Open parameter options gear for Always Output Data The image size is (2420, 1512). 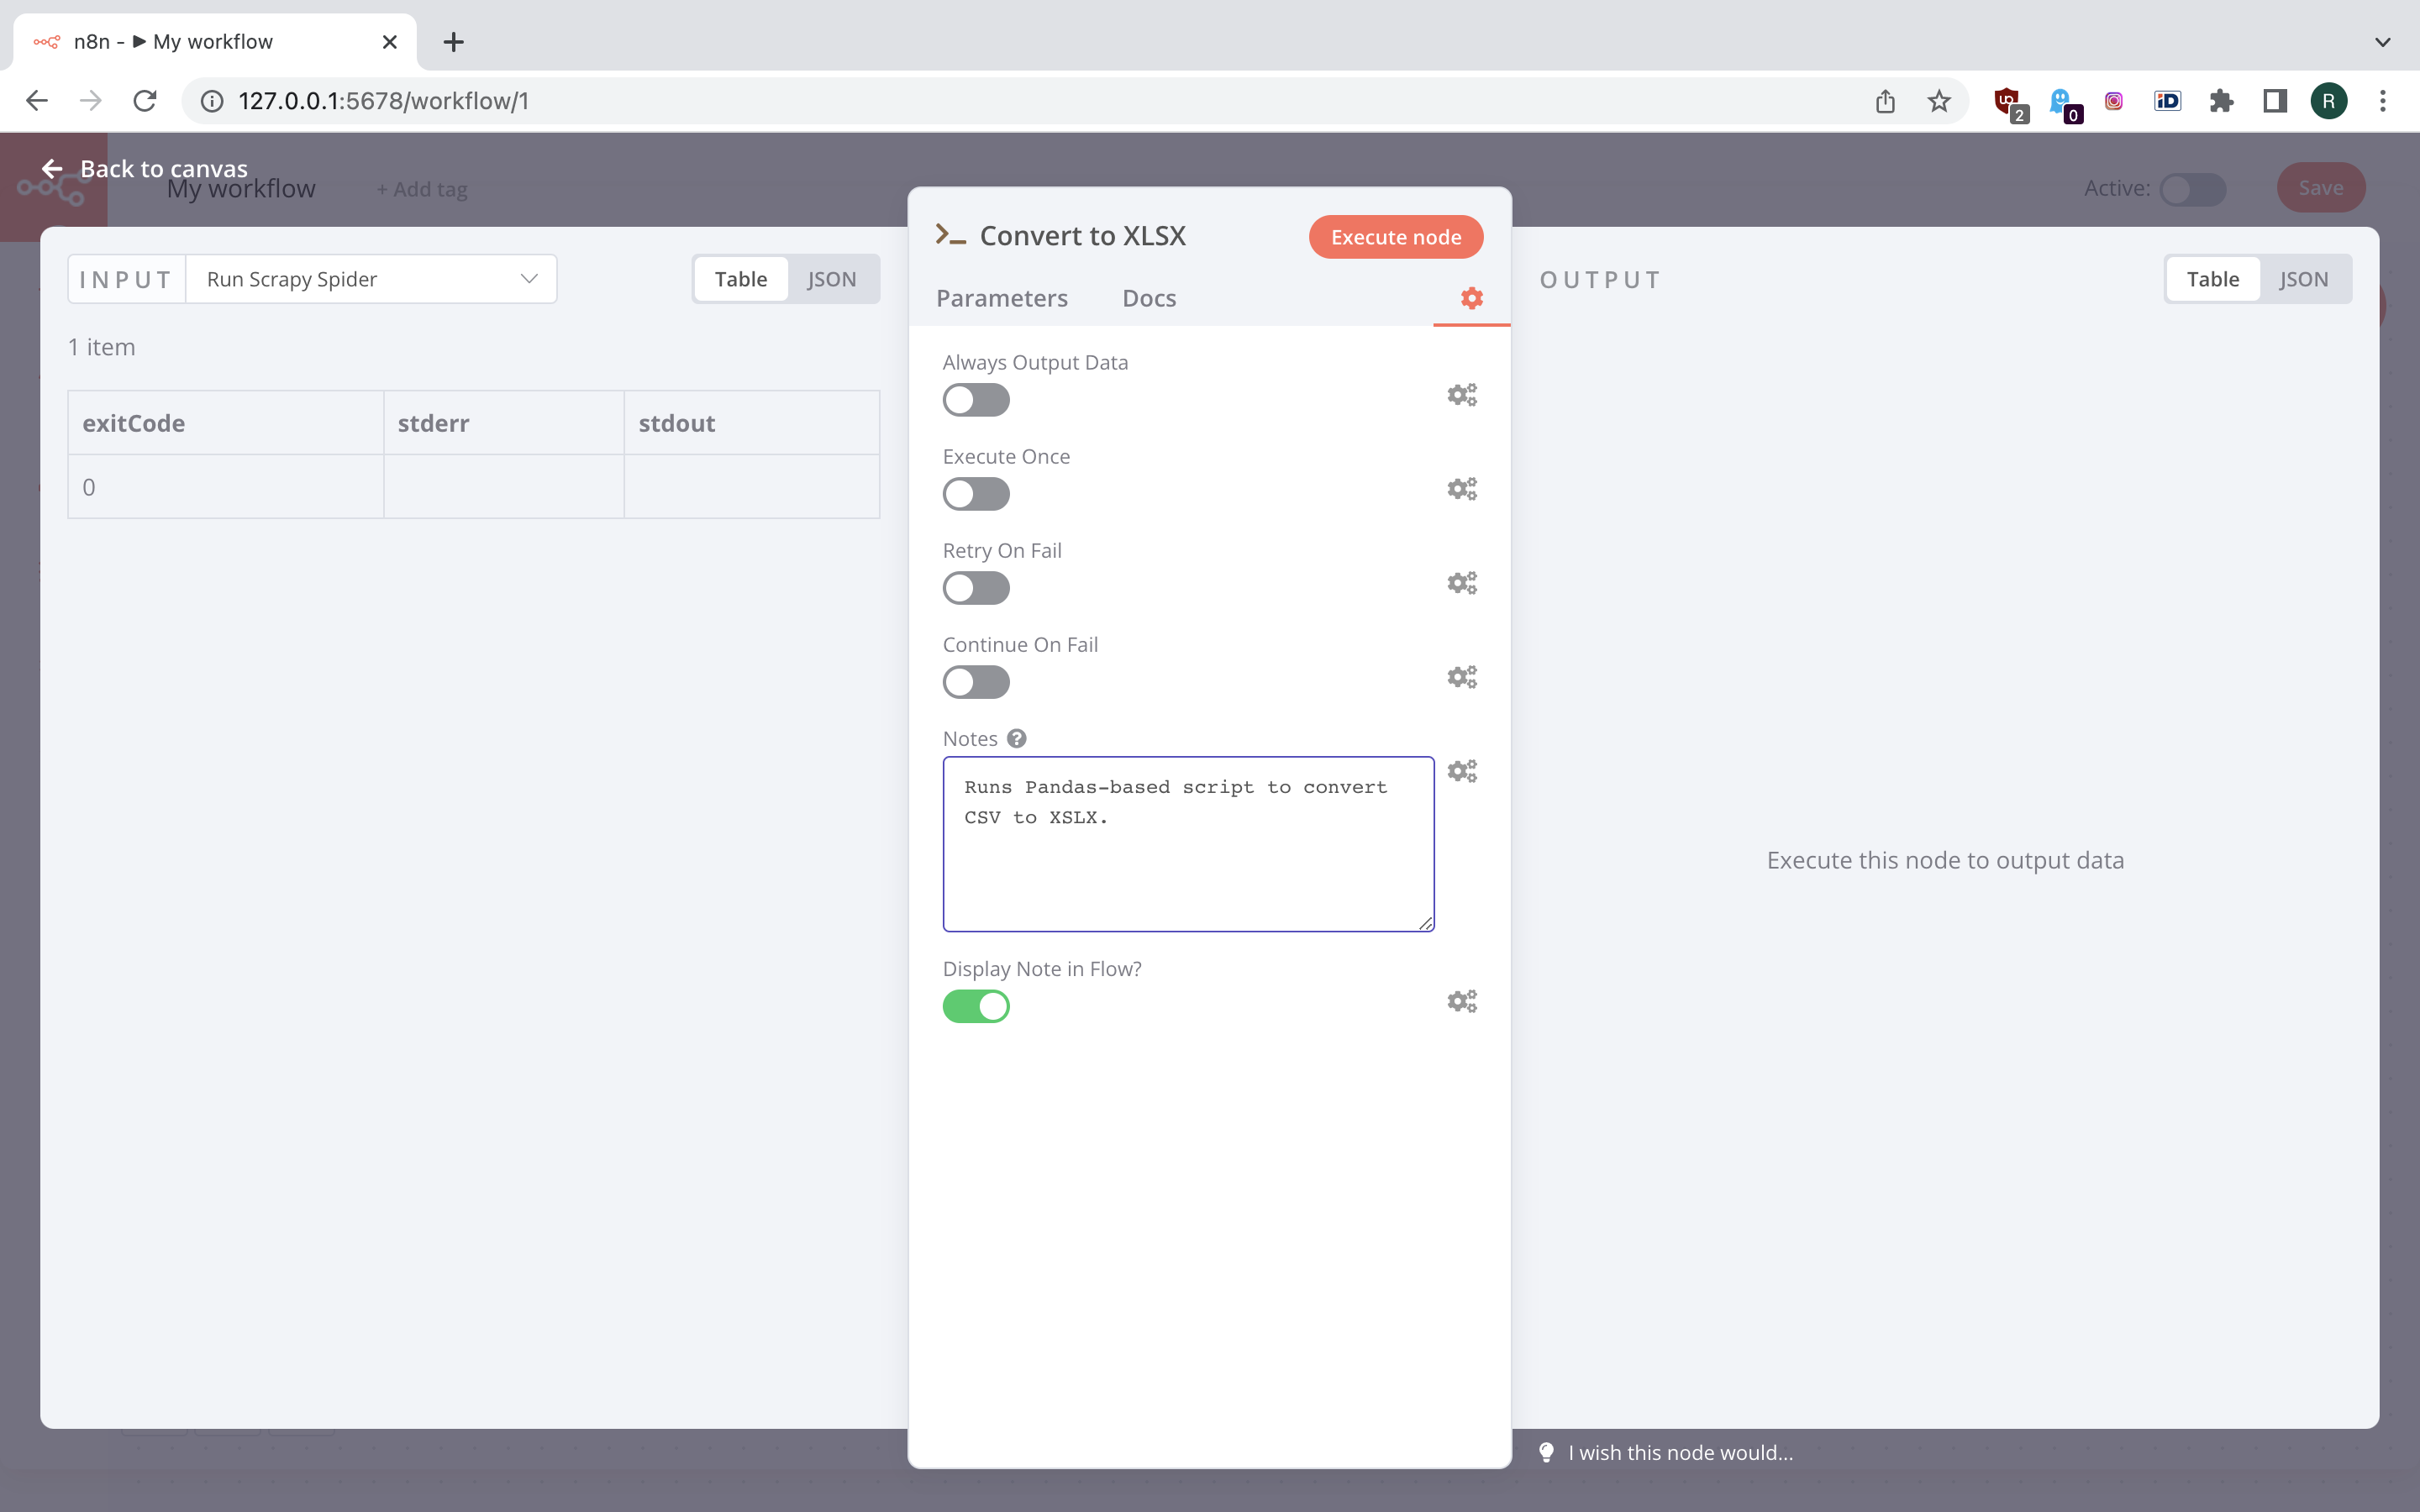[x=1462, y=395]
